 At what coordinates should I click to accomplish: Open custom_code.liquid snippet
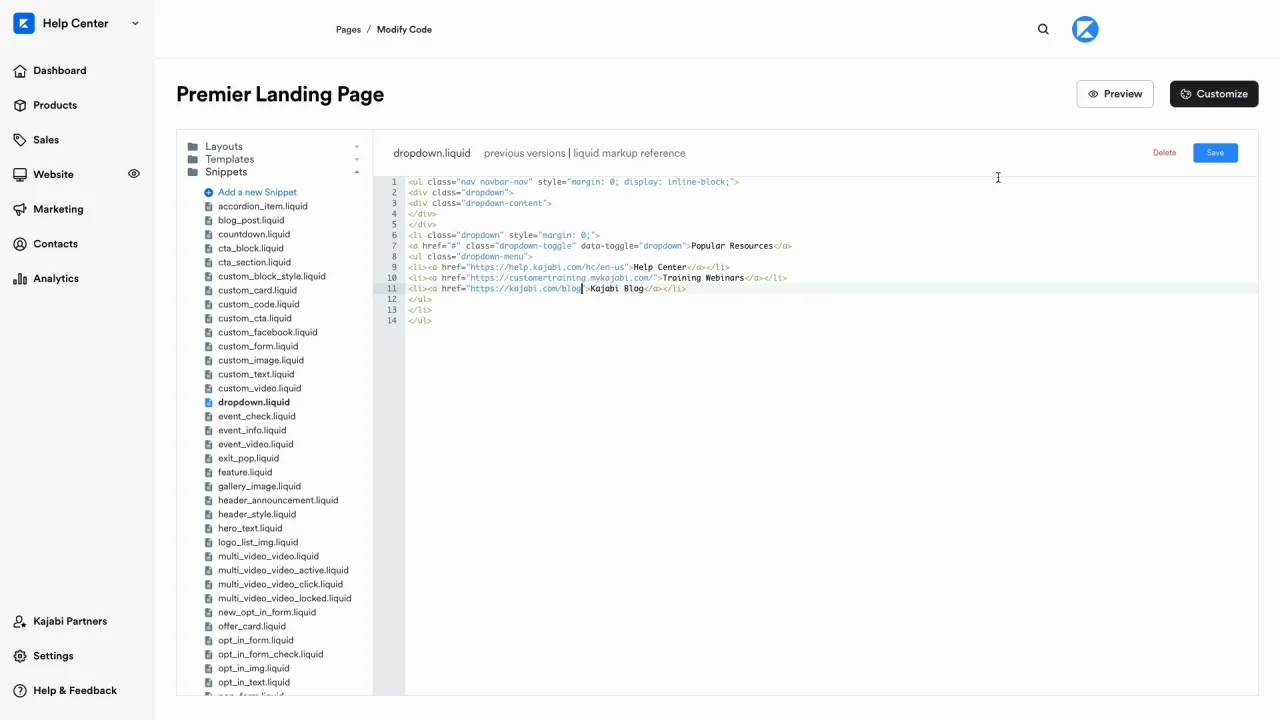pyautogui.click(x=258, y=305)
